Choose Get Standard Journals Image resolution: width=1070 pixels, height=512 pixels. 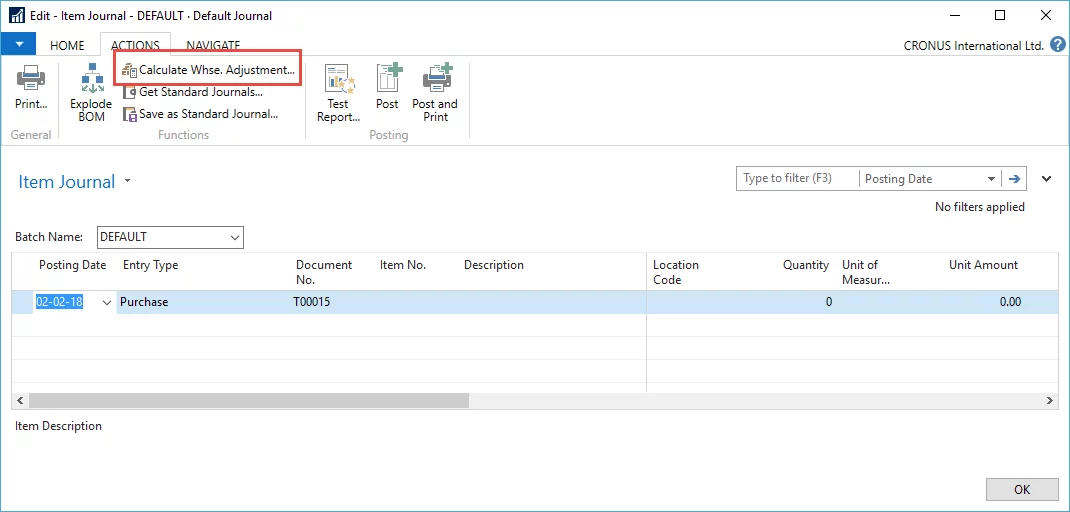(200, 92)
